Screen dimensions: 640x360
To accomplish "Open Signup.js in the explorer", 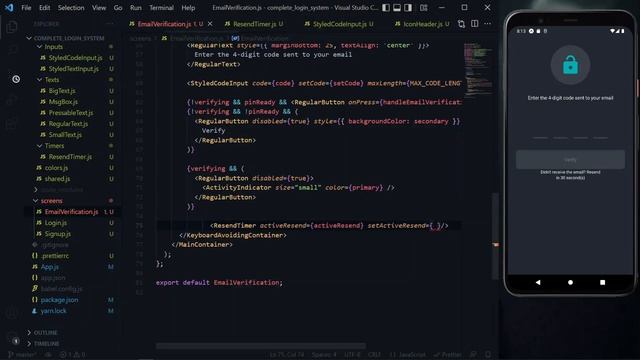I will 58,234.
